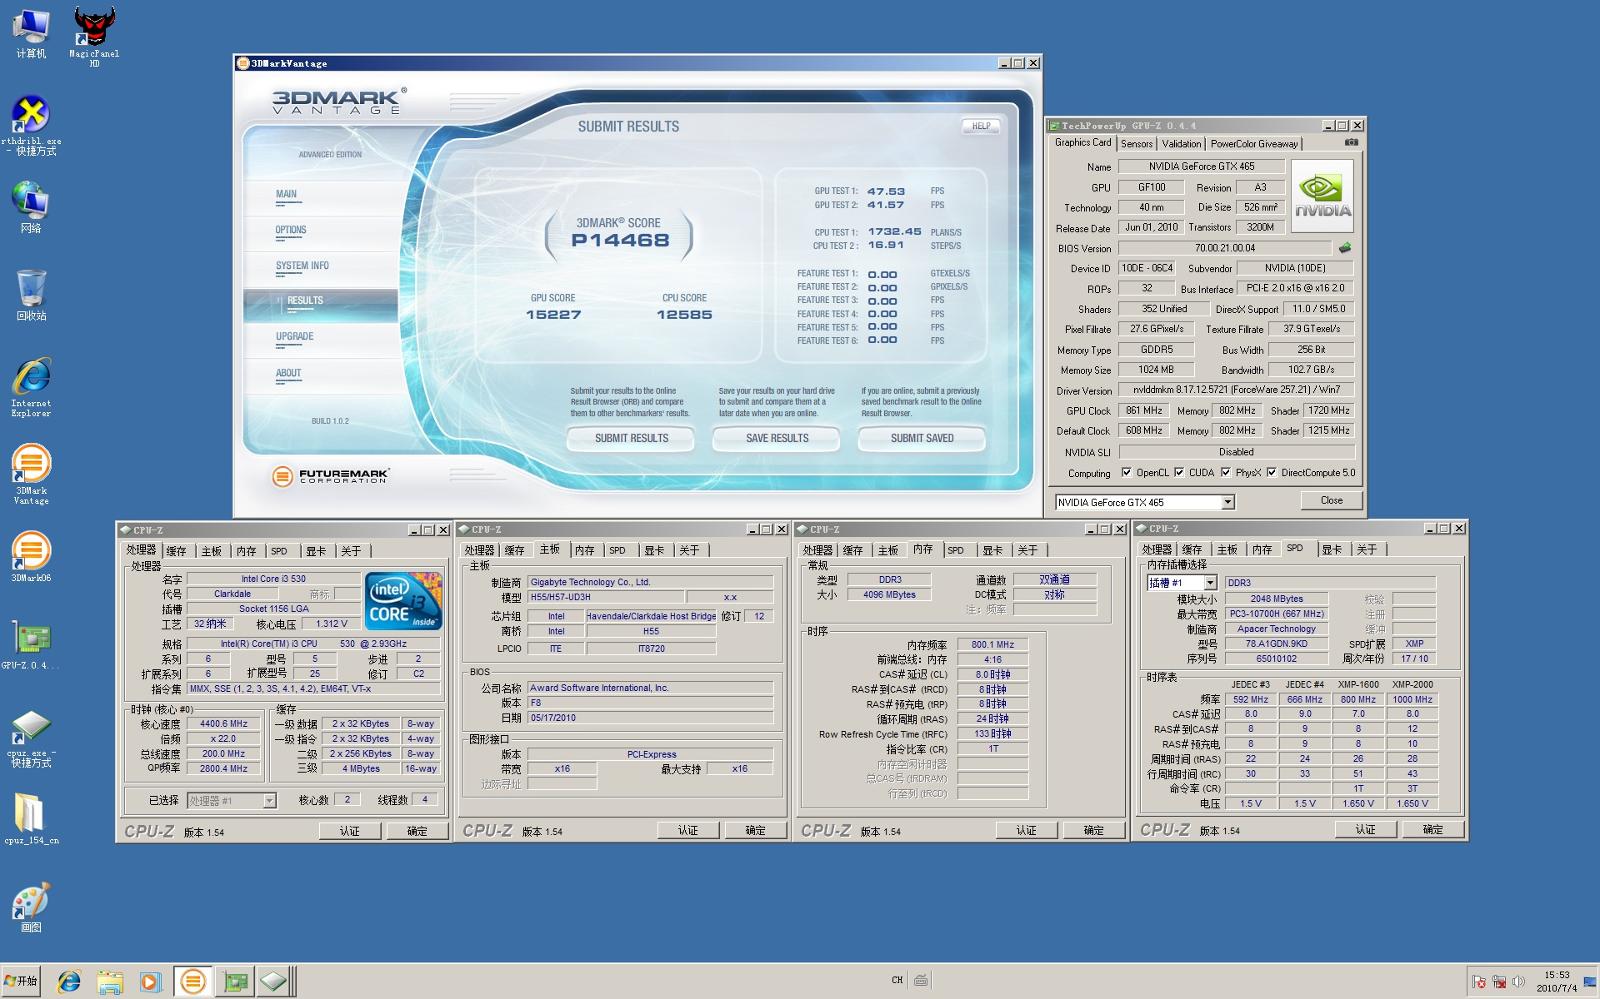Viewport: 1600px width, 999px height.
Task: Click the 开始 Start button
Action: coord(21,981)
